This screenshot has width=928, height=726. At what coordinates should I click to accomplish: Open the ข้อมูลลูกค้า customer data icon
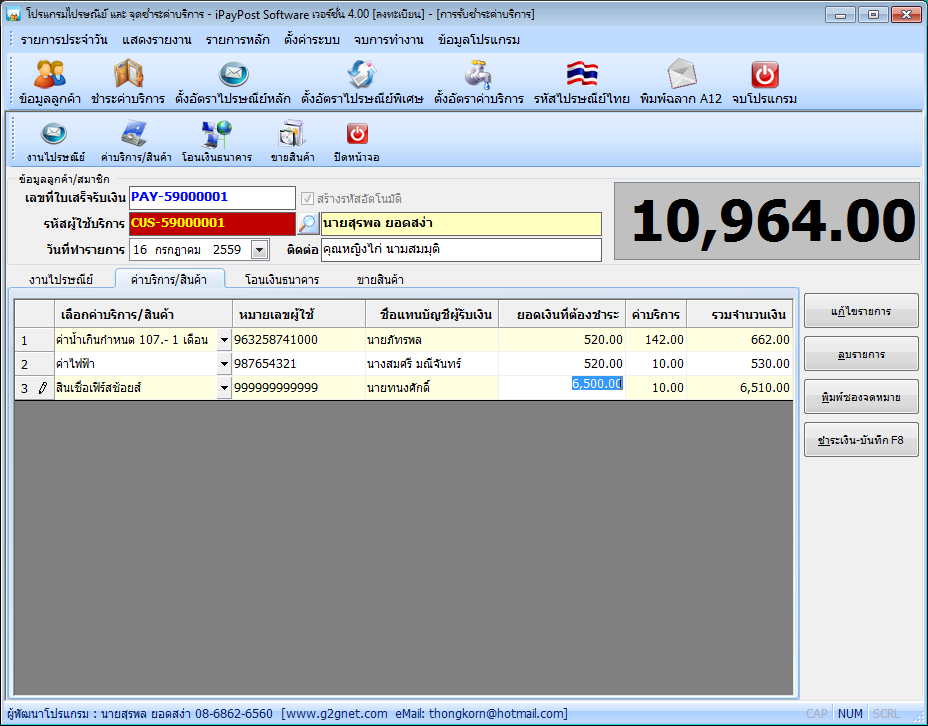(x=50, y=77)
